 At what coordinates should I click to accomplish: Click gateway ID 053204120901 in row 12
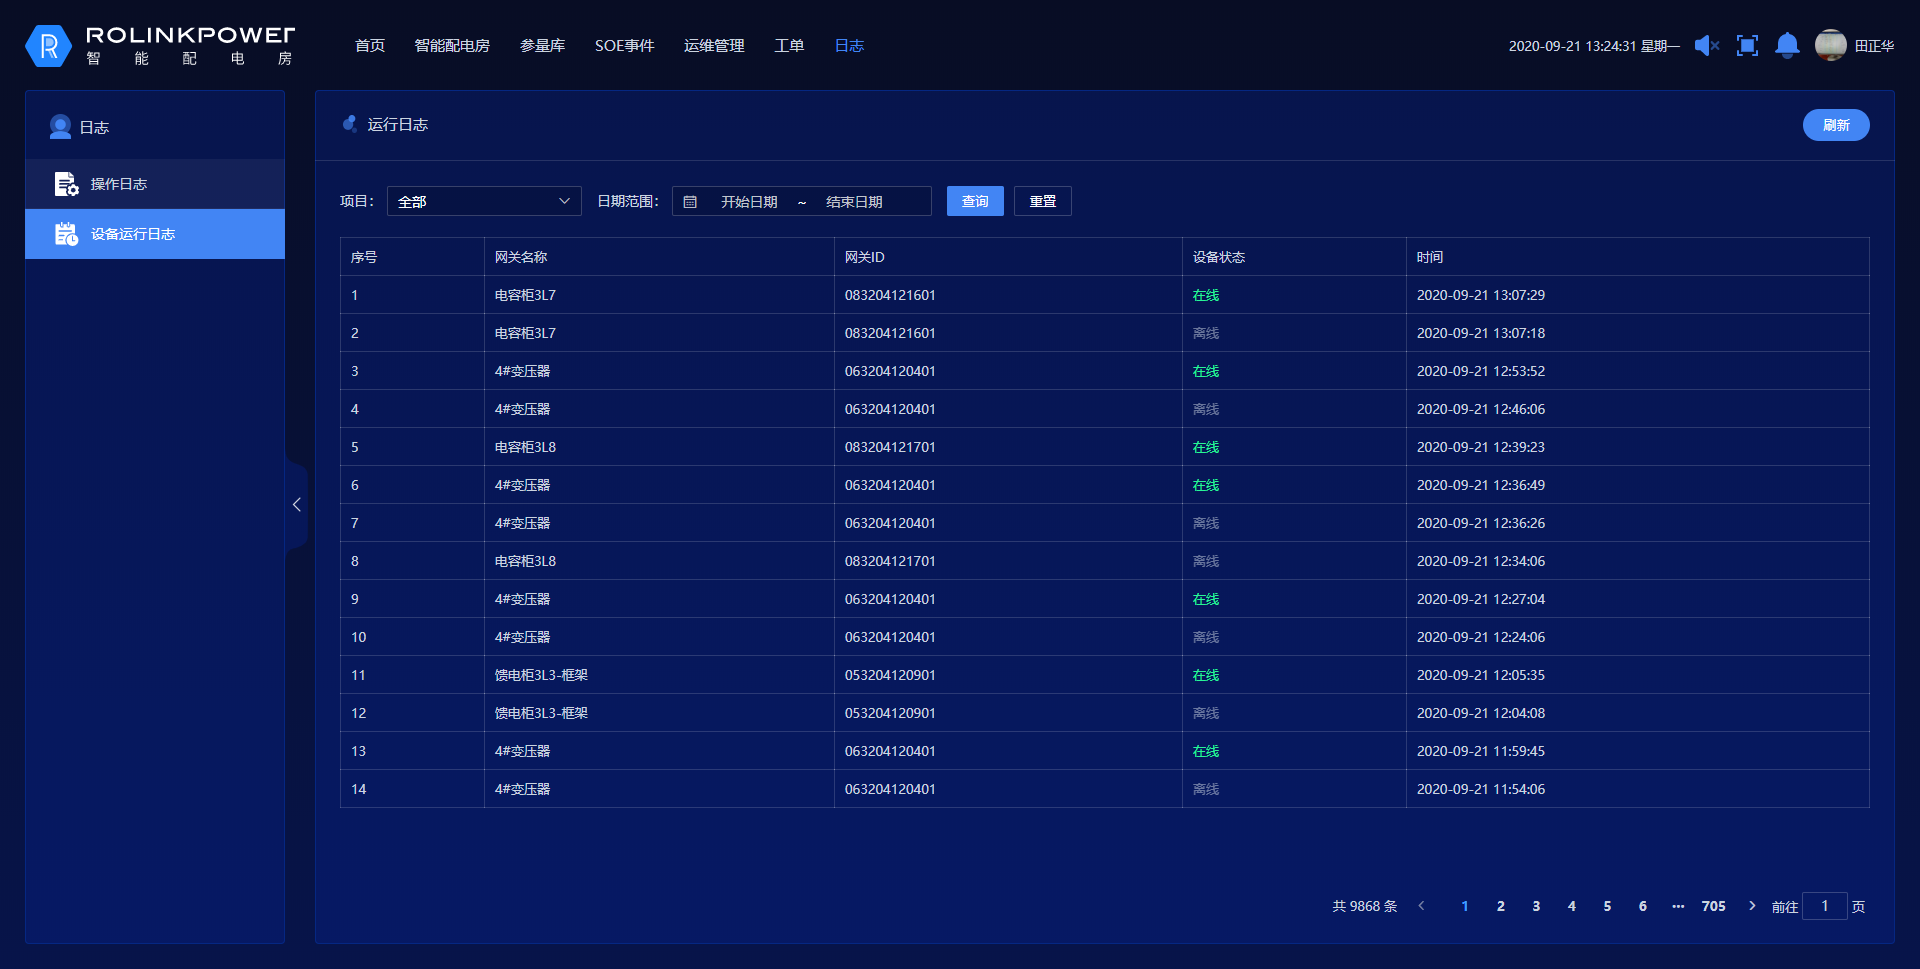tap(890, 713)
